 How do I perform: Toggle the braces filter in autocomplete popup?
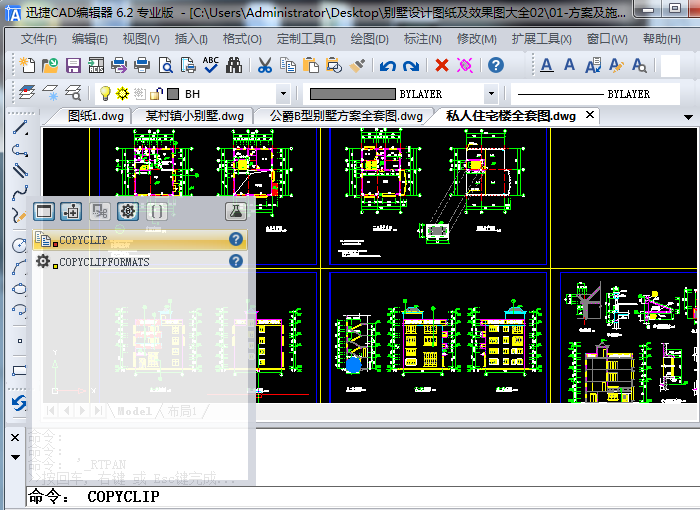coord(157,211)
